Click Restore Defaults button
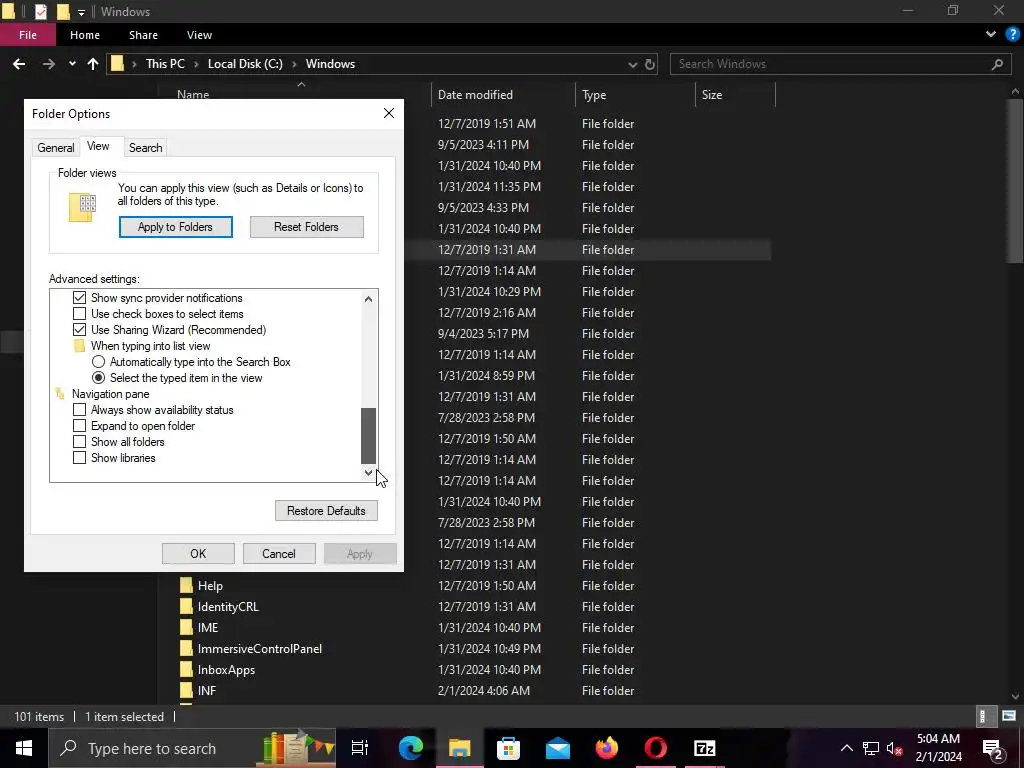Viewport: 1024px width, 768px height. [326, 511]
